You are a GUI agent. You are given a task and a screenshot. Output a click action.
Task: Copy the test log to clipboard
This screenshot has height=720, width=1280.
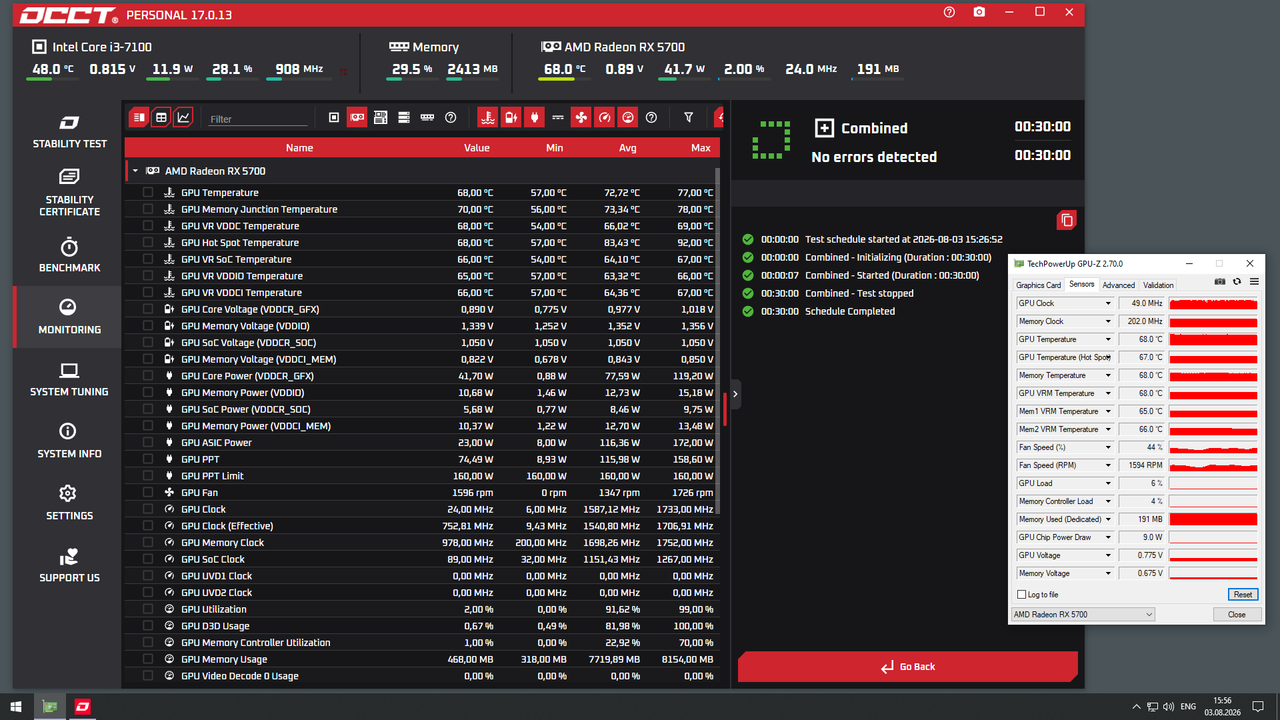(1066, 220)
